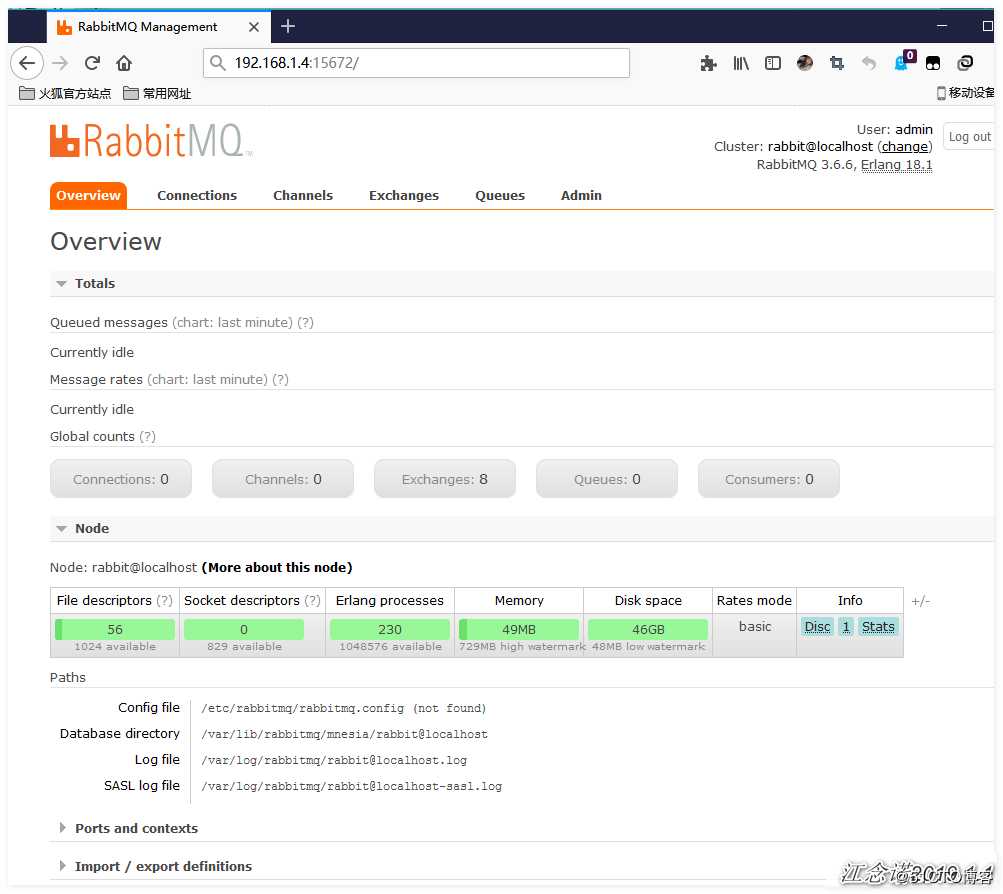Click the 1 info tag

[846, 627]
